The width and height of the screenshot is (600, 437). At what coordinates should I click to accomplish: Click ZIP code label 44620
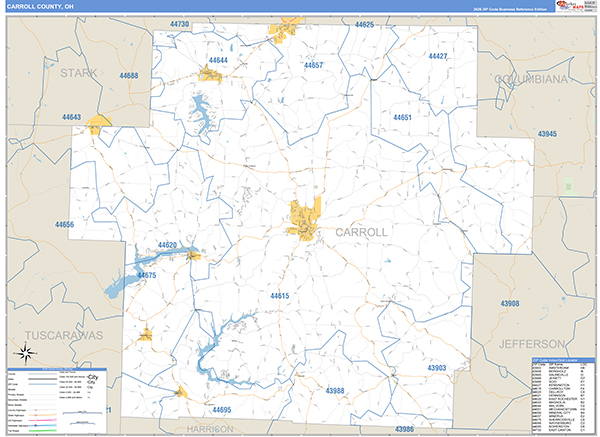(x=167, y=245)
